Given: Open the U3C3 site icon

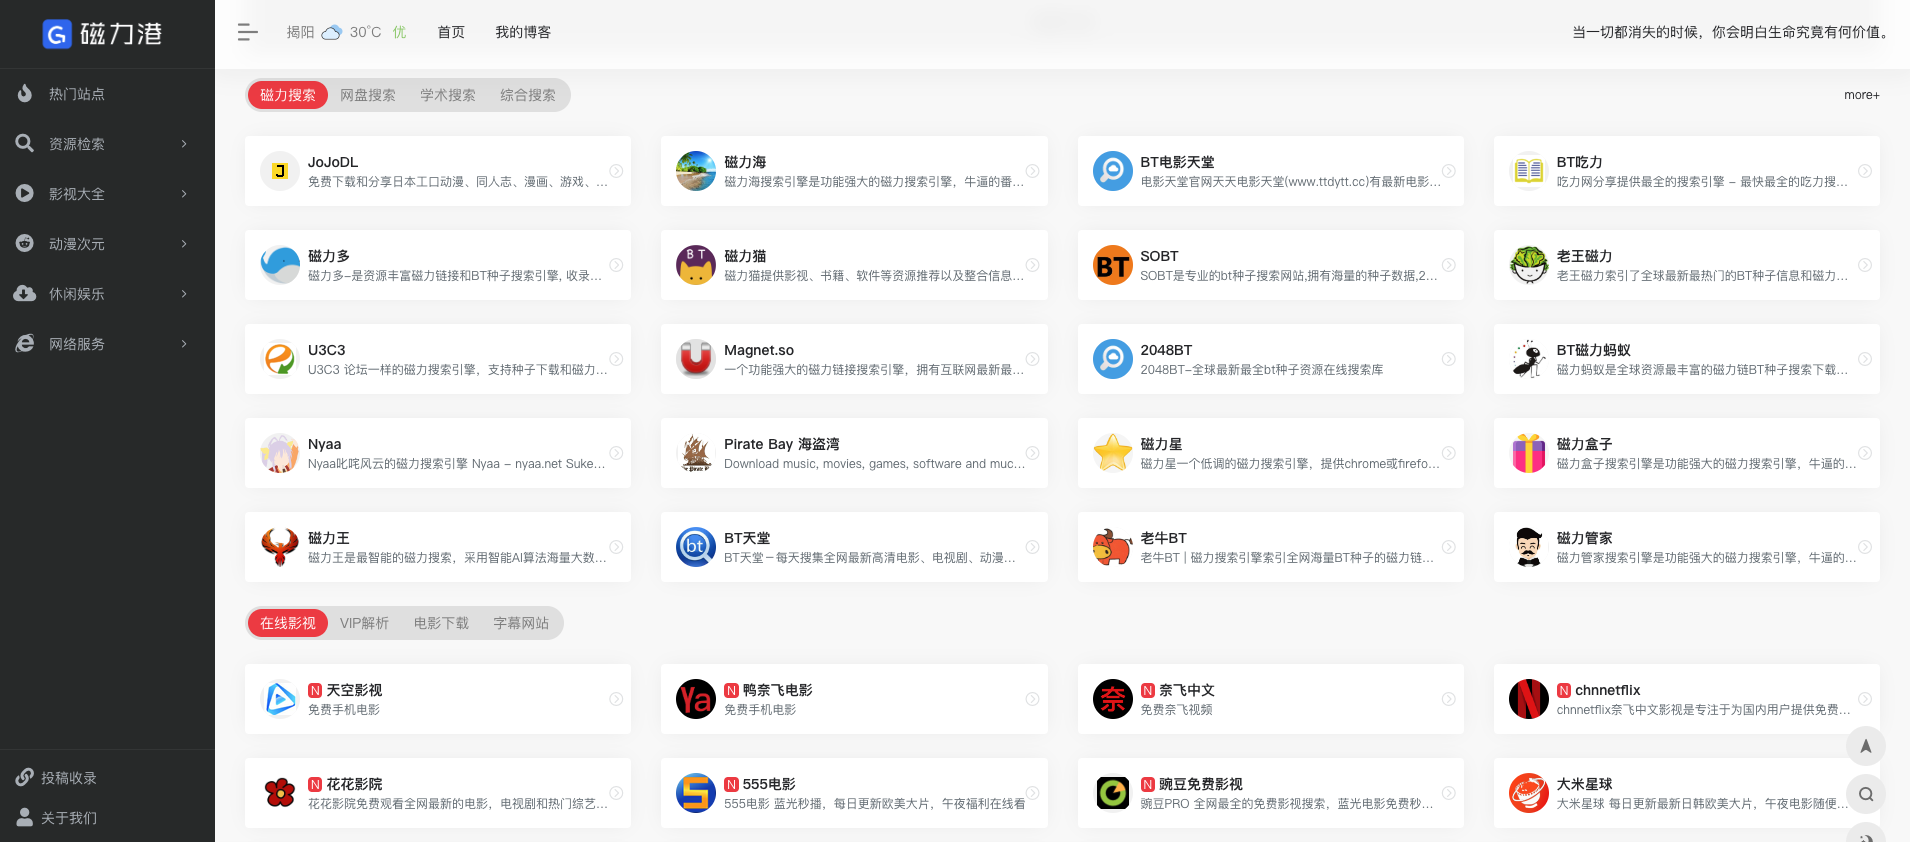Looking at the screenshot, I should coord(280,359).
